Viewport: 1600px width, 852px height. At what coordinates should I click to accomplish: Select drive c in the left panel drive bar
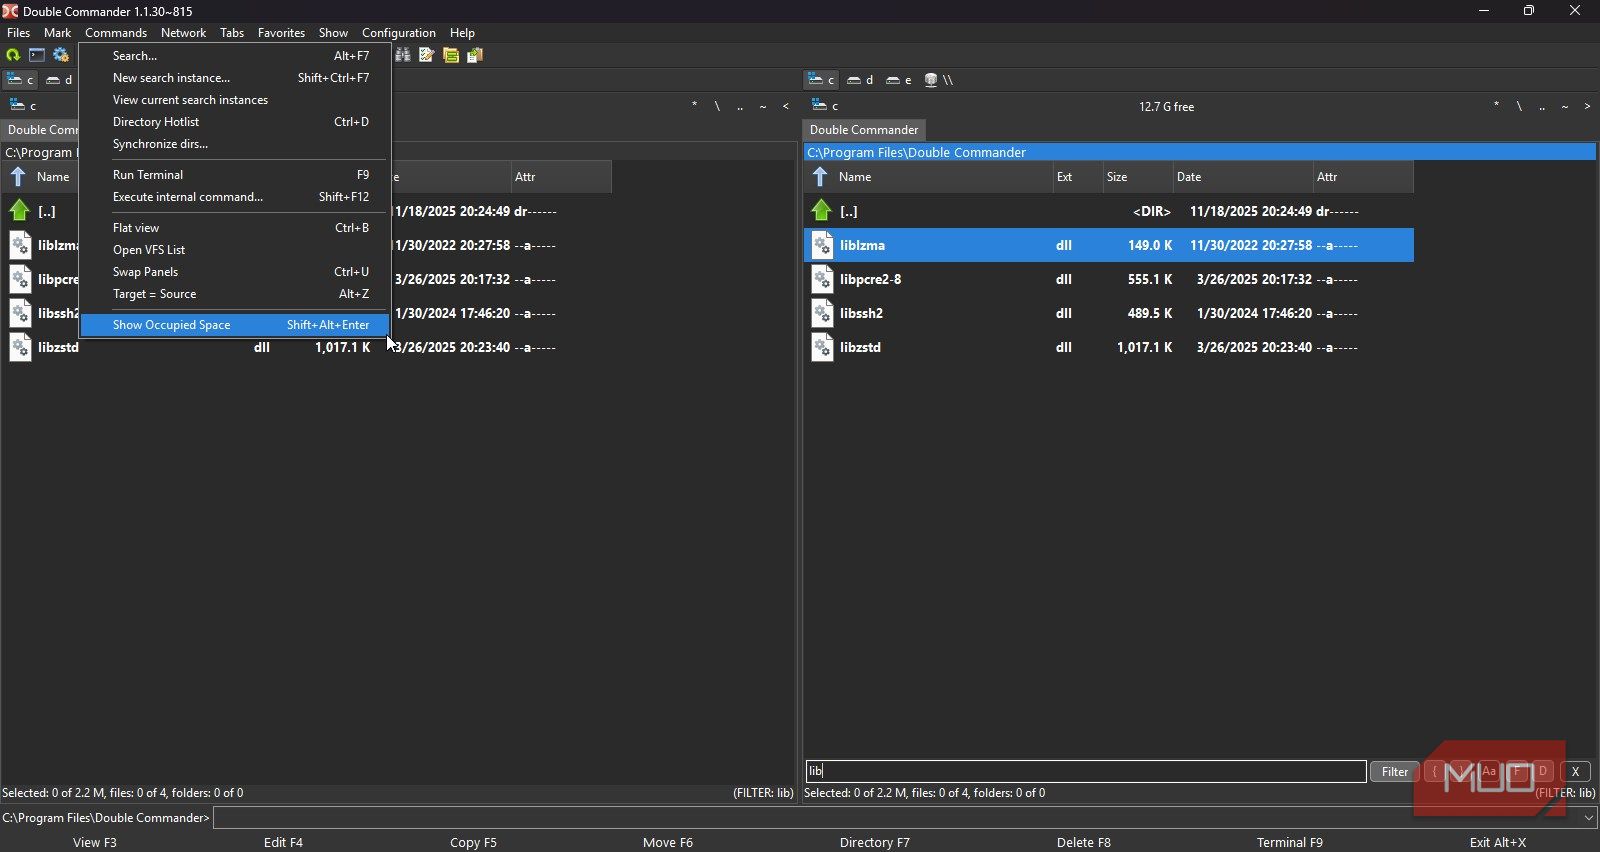tap(20, 80)
